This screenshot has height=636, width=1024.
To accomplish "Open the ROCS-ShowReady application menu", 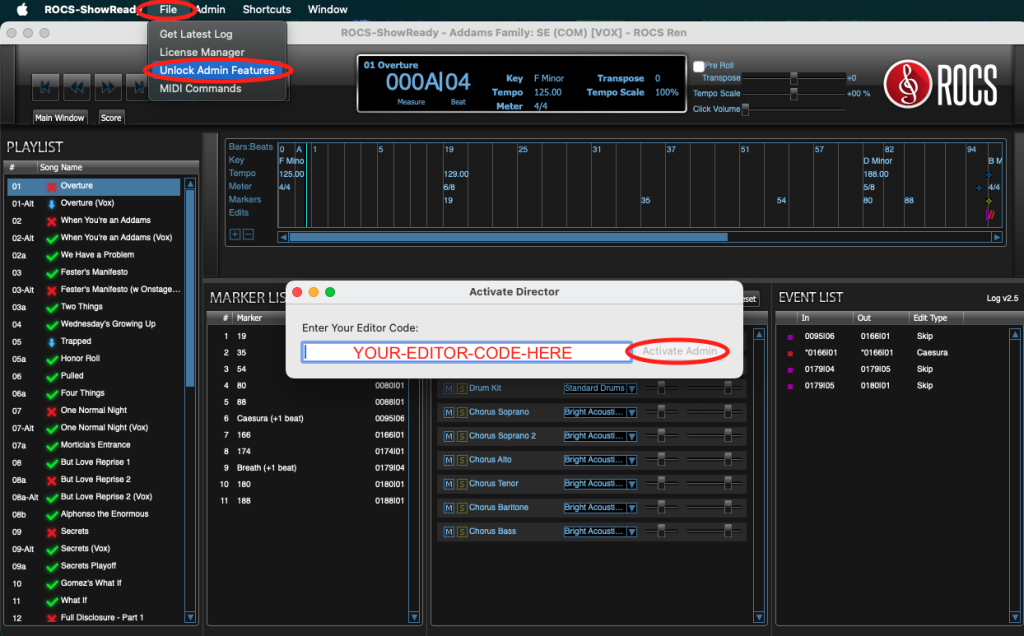I will 90,9.
